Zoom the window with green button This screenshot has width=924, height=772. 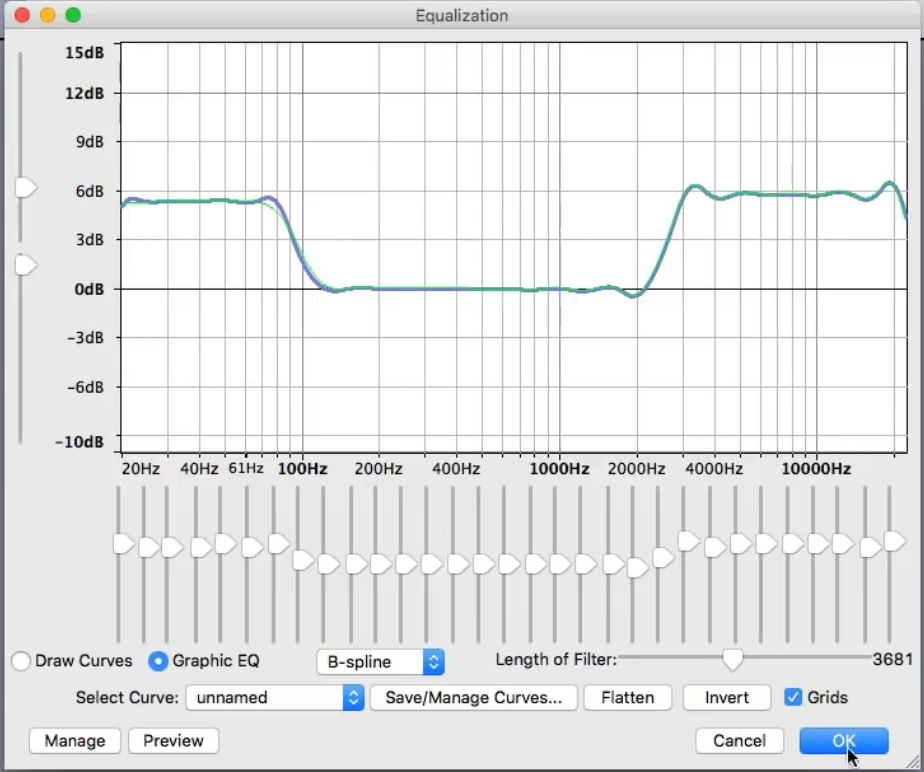[73, 15]
